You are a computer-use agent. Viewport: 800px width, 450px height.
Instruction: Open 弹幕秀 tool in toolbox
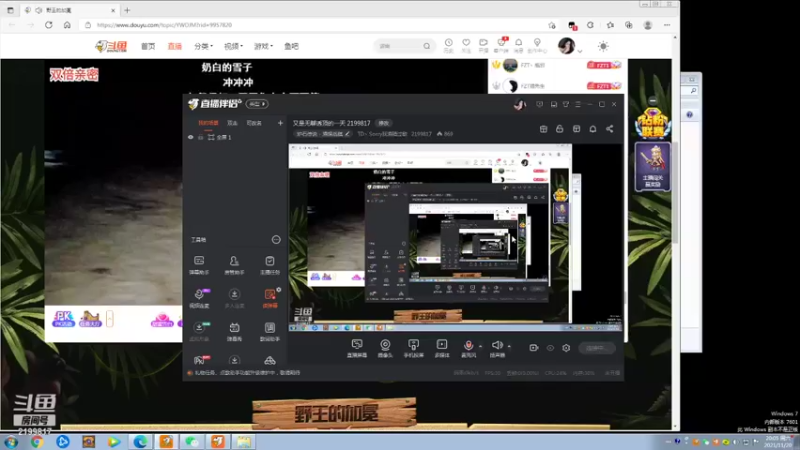click(x=234, y=331)
